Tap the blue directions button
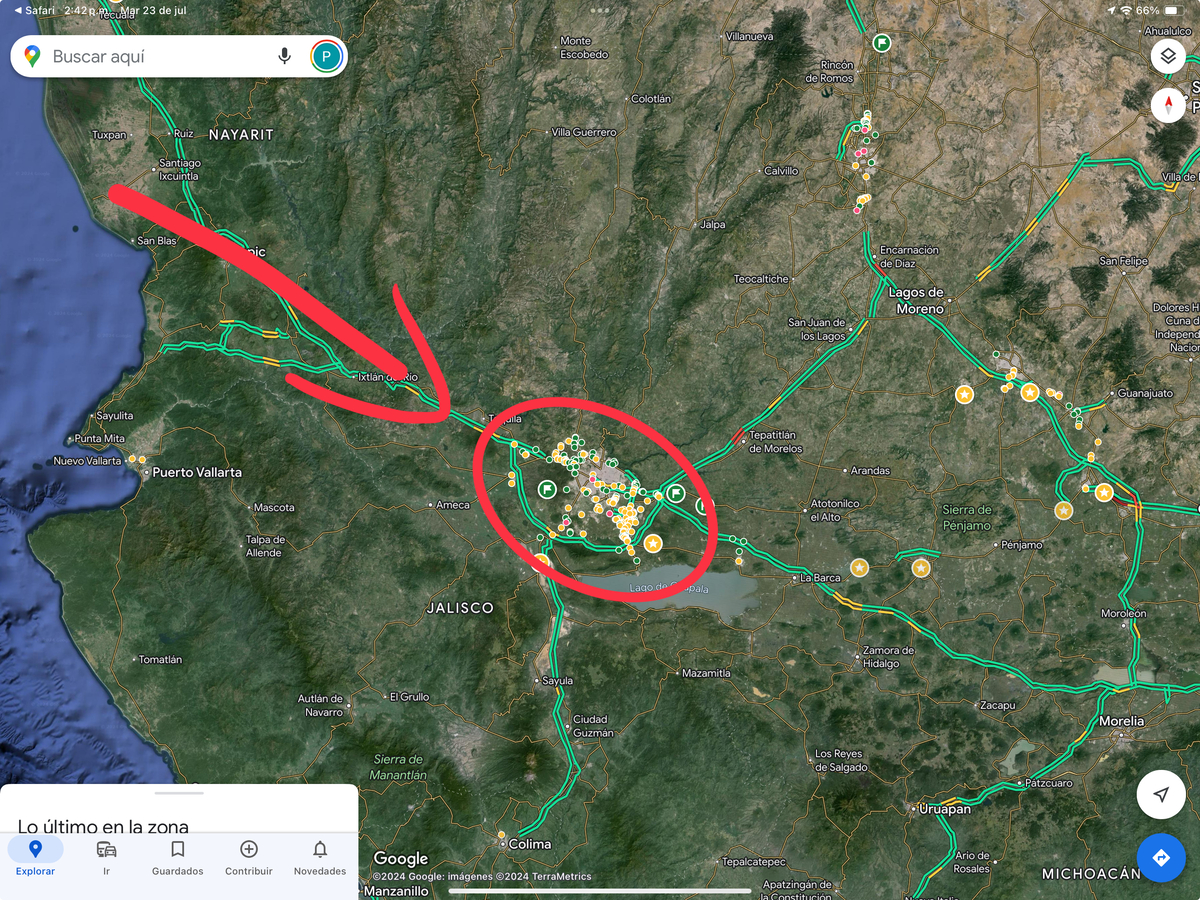 click(x=1161, y=858)
